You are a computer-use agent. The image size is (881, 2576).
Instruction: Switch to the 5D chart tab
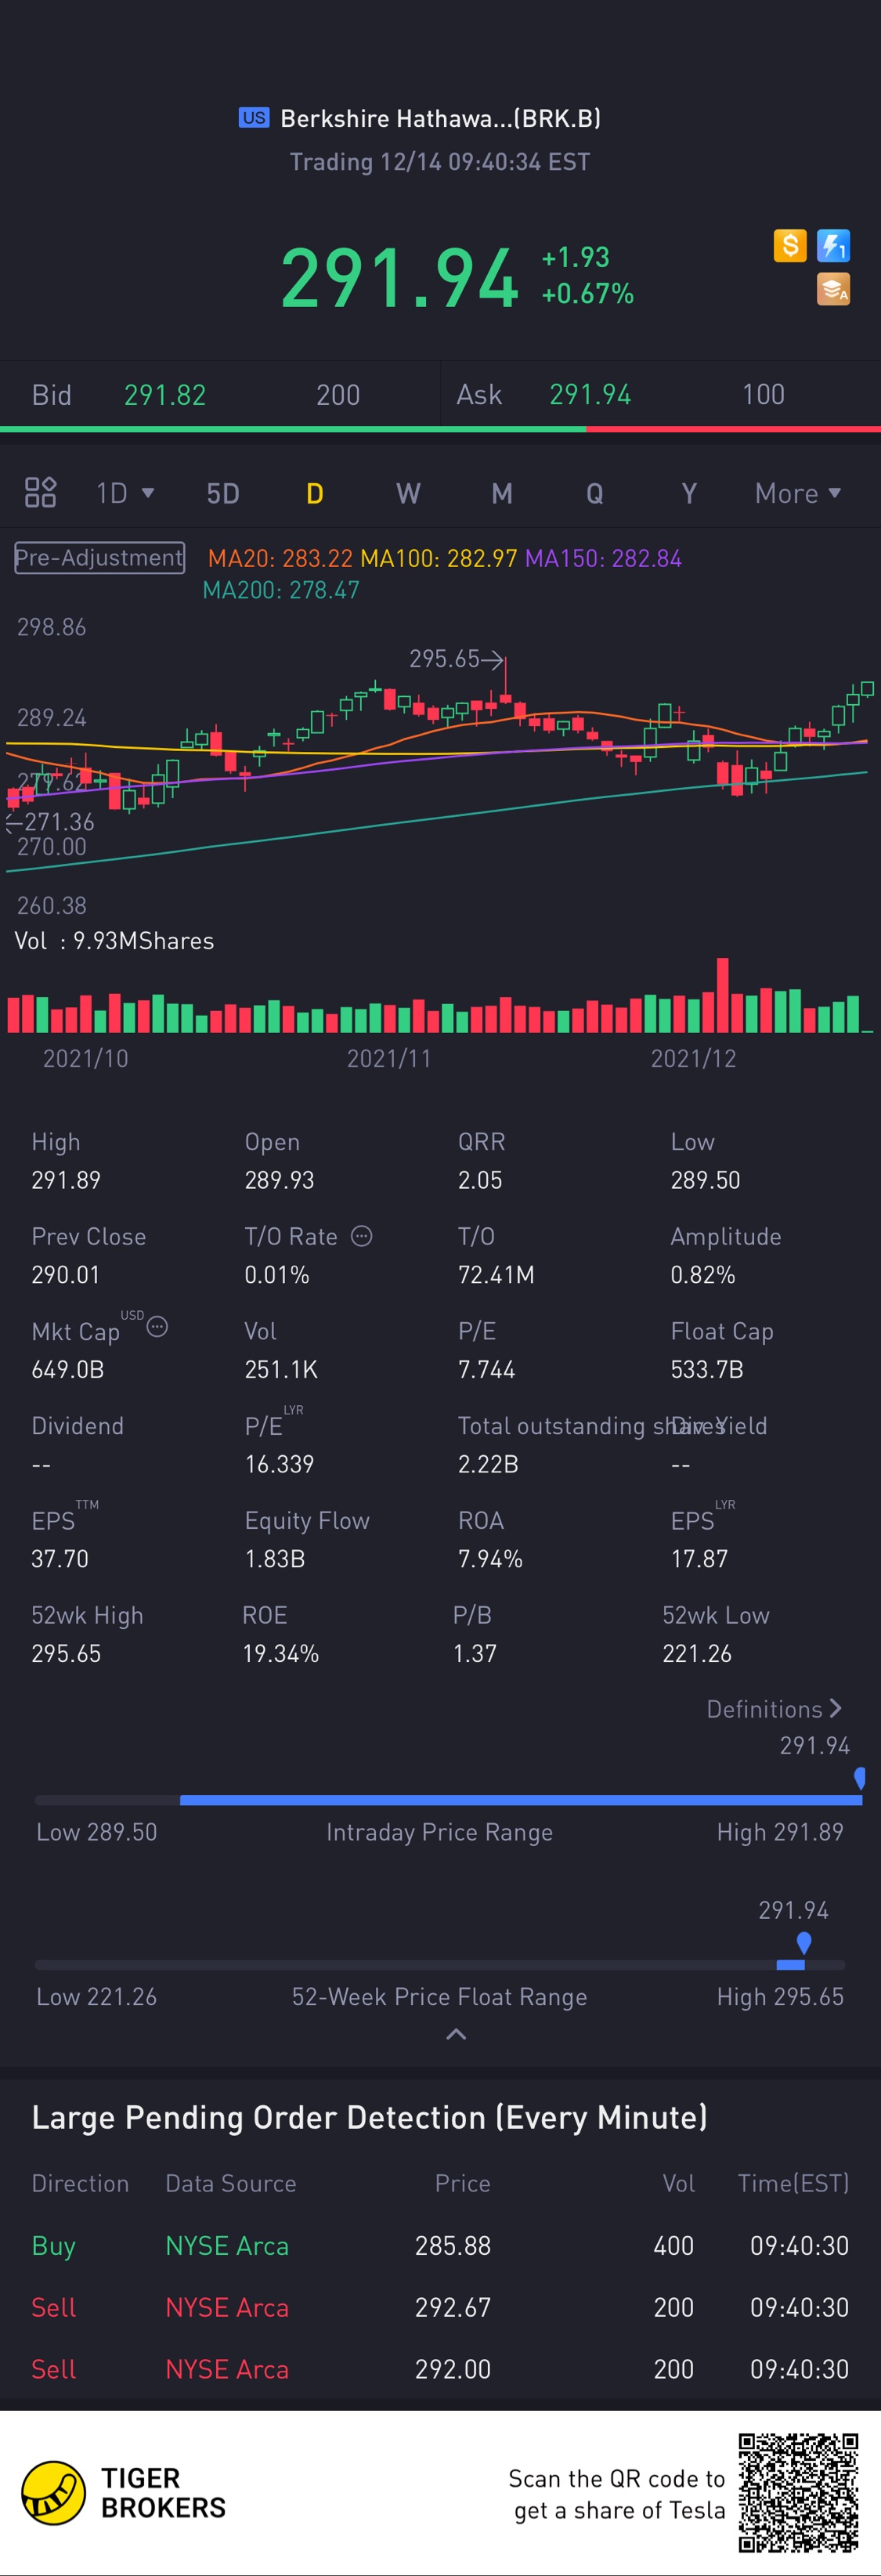(x=223, y=493)
